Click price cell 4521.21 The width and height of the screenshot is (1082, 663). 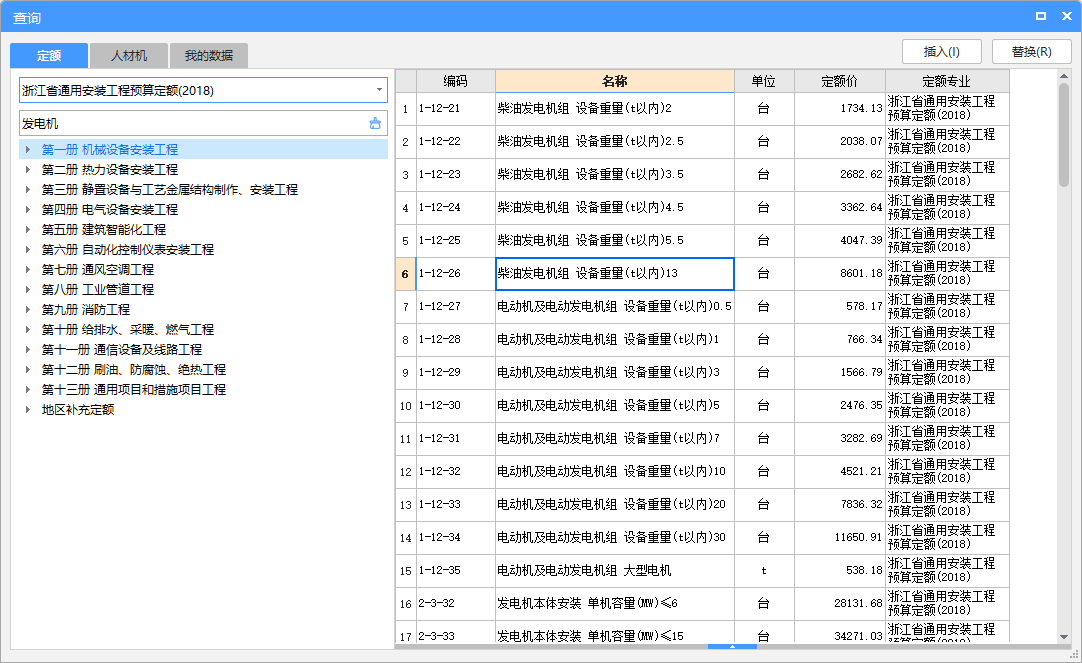pos(840,471)
